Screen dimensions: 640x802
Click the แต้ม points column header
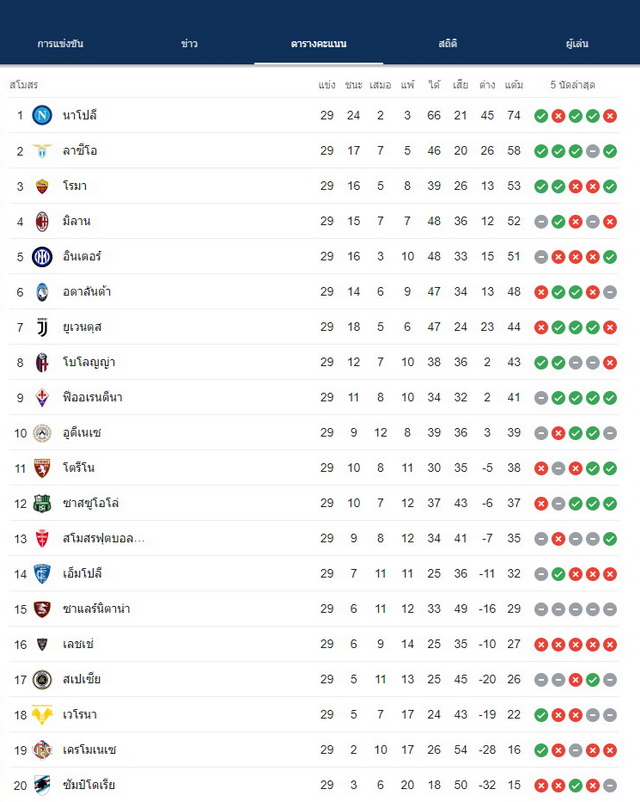click(x=514, y=85)
